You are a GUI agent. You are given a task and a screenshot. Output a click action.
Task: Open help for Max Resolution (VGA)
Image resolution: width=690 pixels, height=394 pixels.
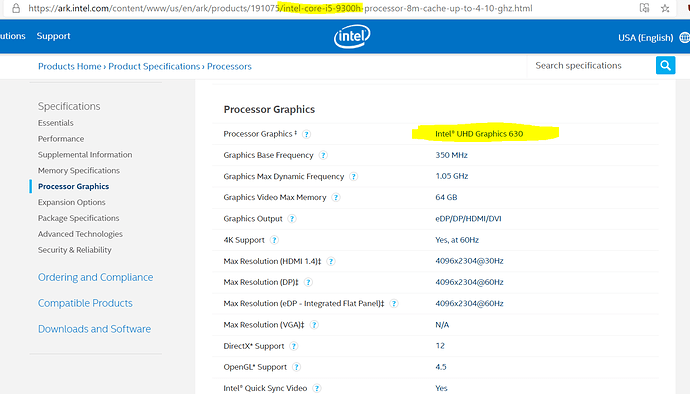click(314, 325)
